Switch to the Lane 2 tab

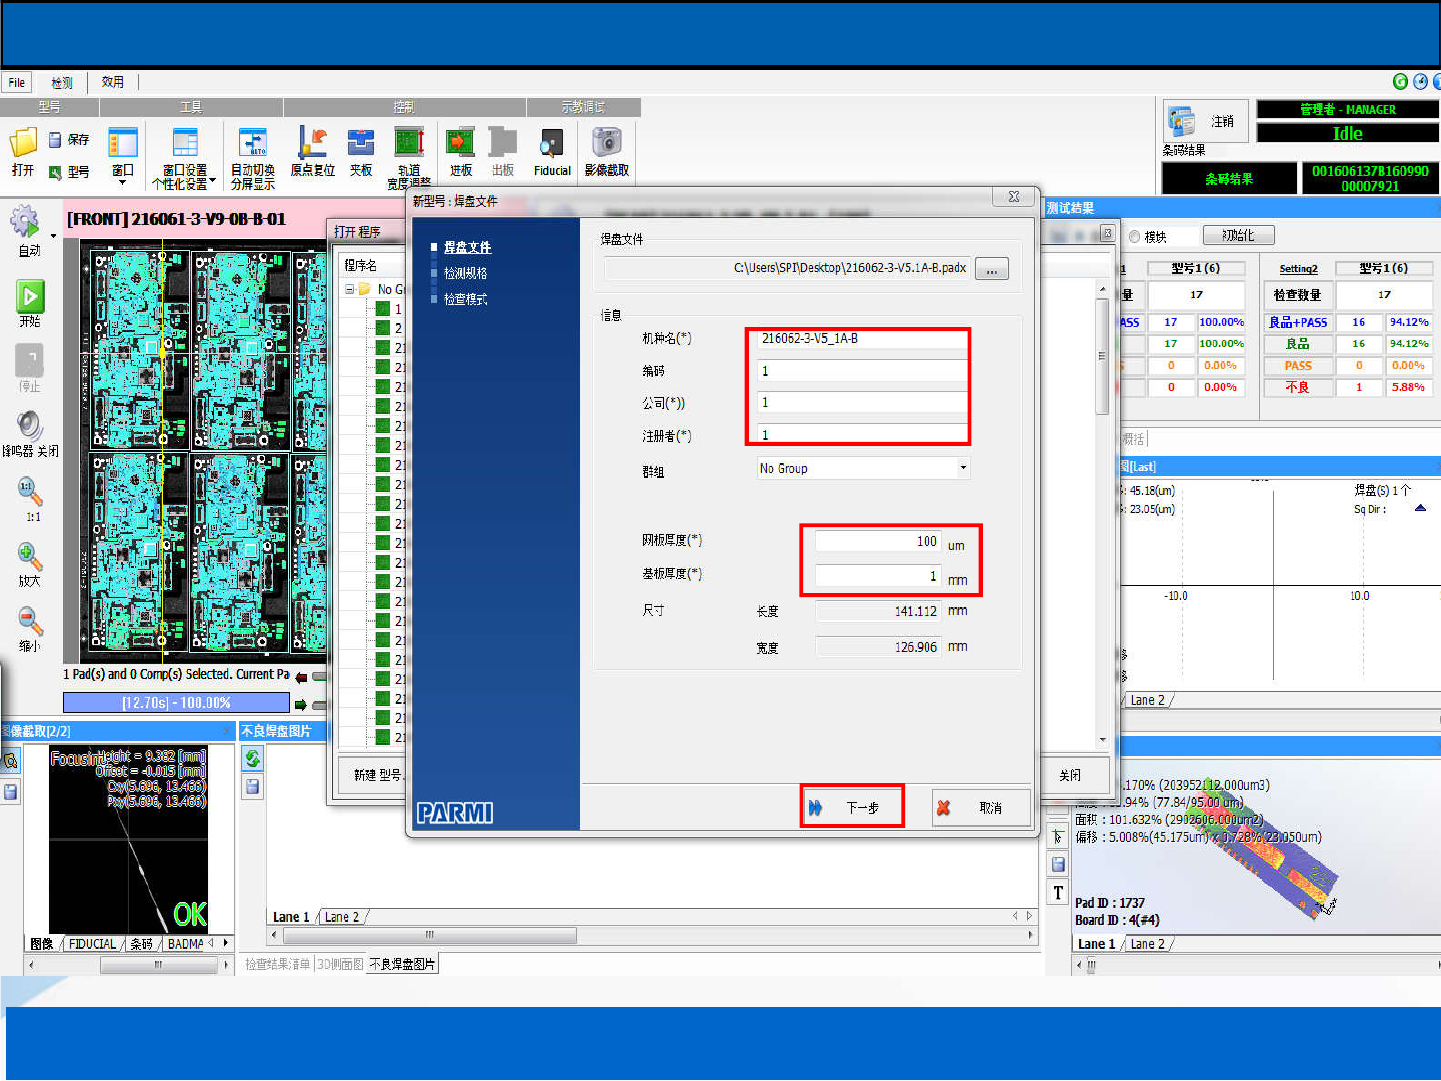[342, 917]
